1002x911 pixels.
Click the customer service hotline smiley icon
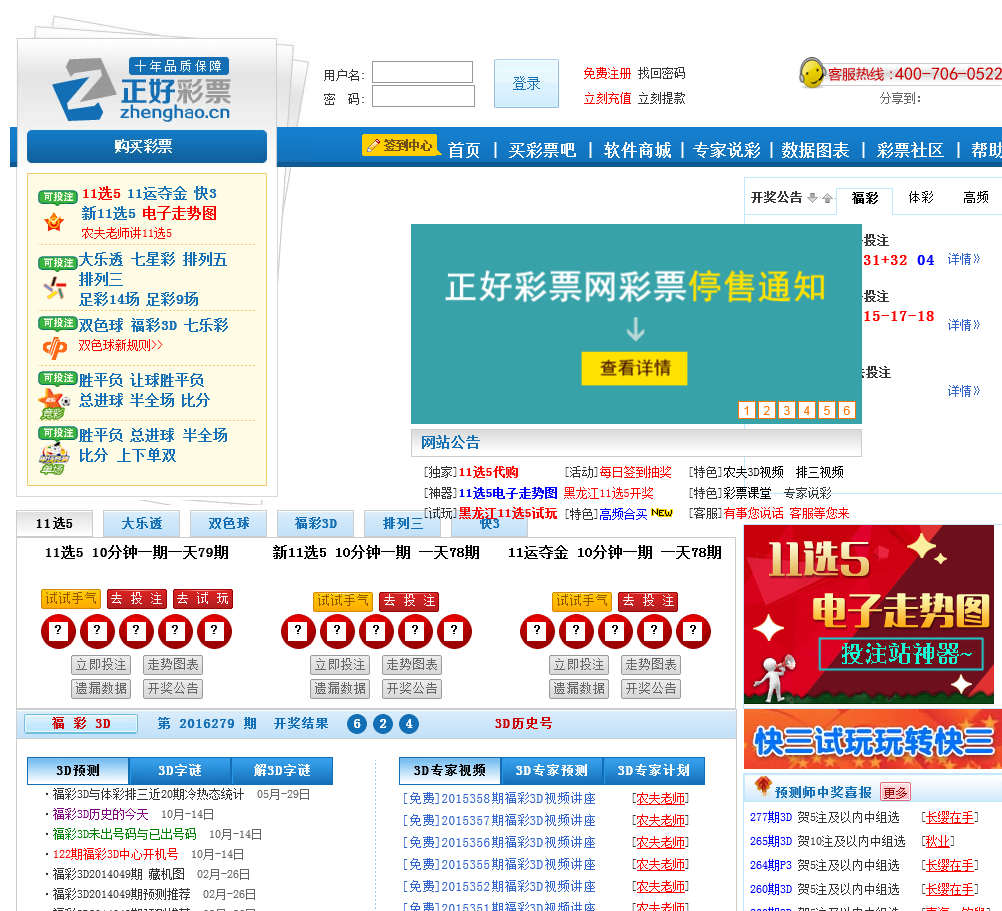(812, 73)
